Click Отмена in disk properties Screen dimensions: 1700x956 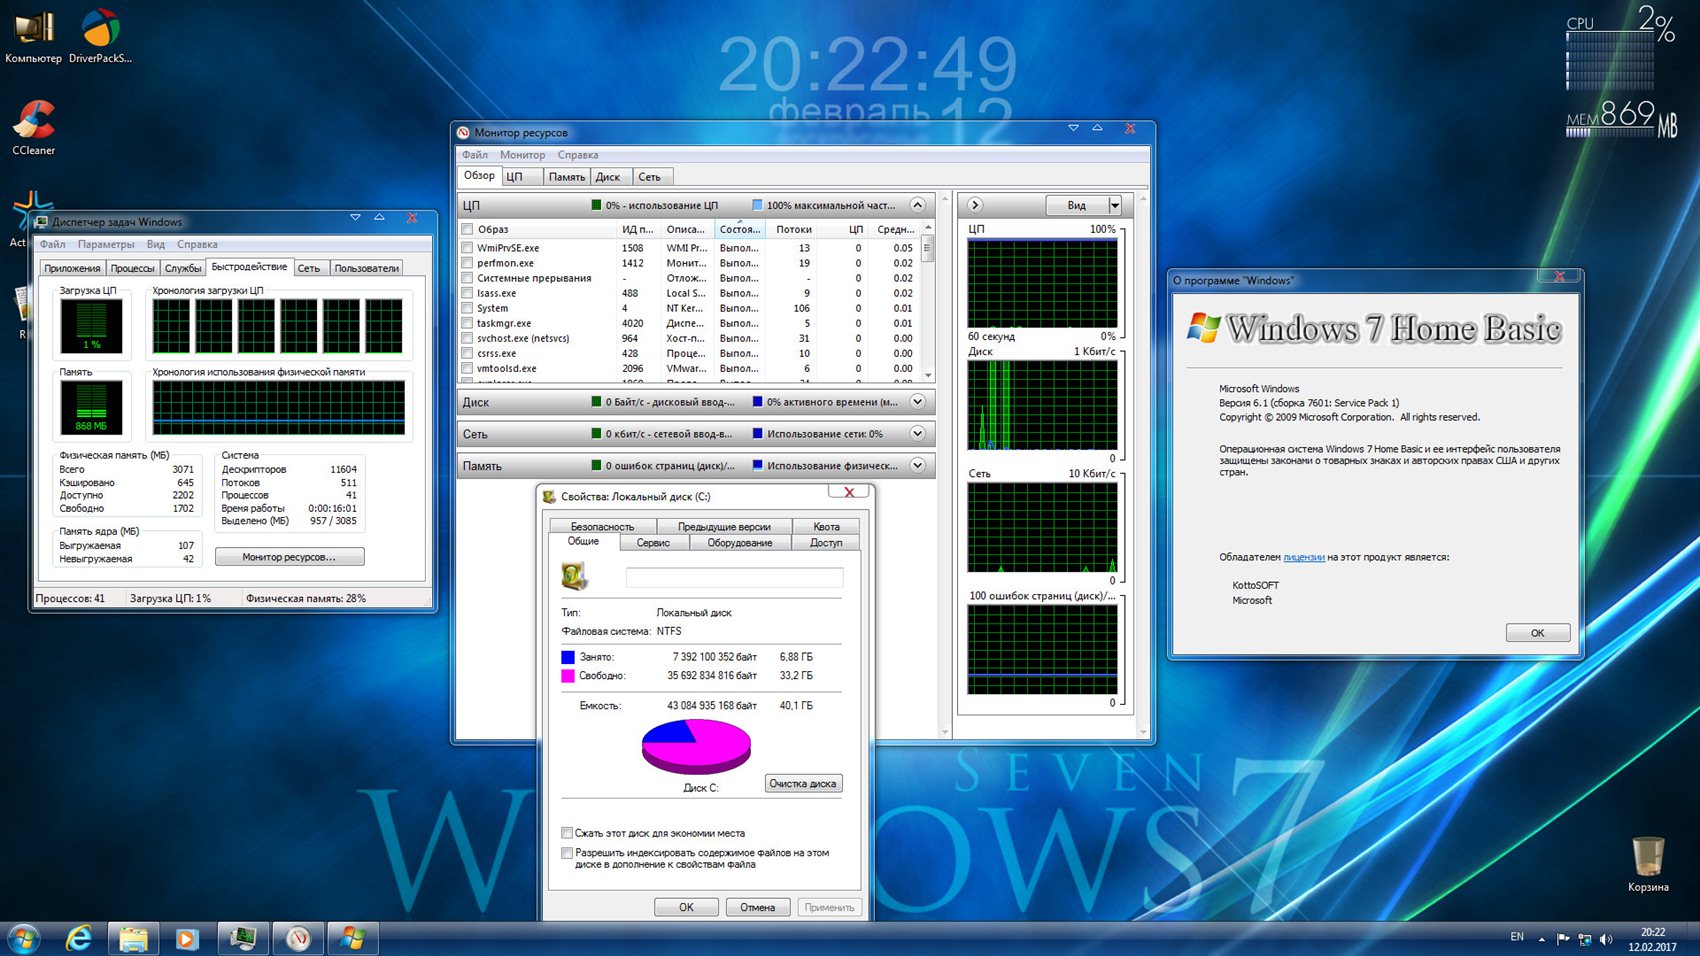click(757, 907)
